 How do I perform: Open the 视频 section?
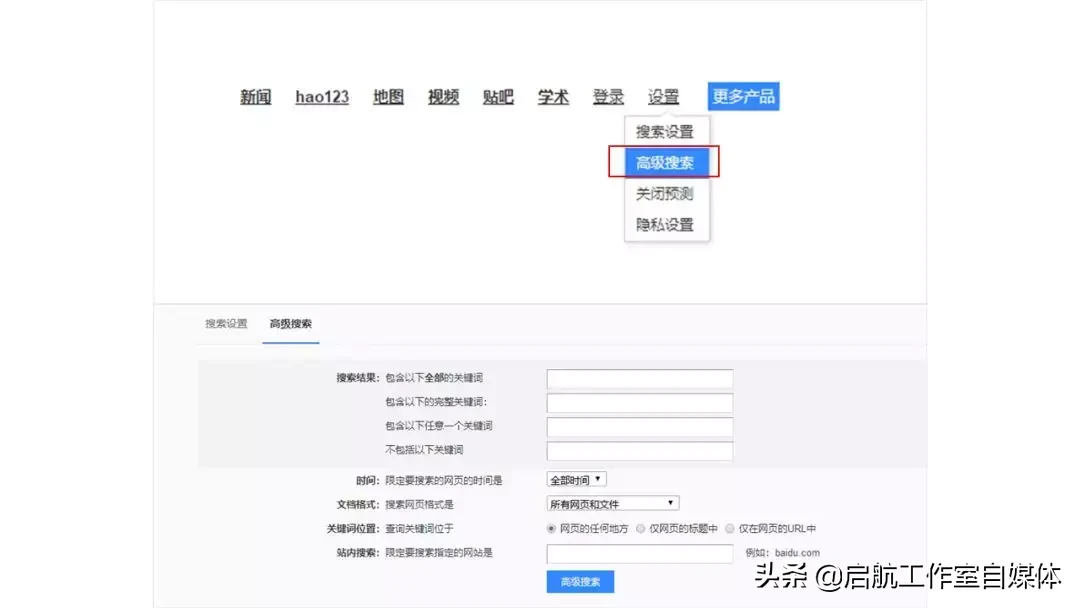(x=443, y=96)
